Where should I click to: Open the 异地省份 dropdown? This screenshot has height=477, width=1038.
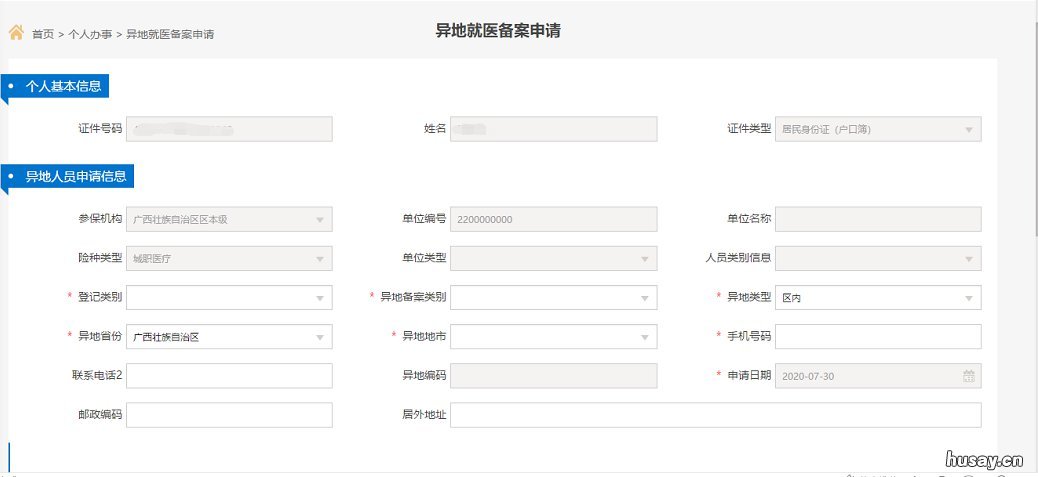[x=229, y=337]
